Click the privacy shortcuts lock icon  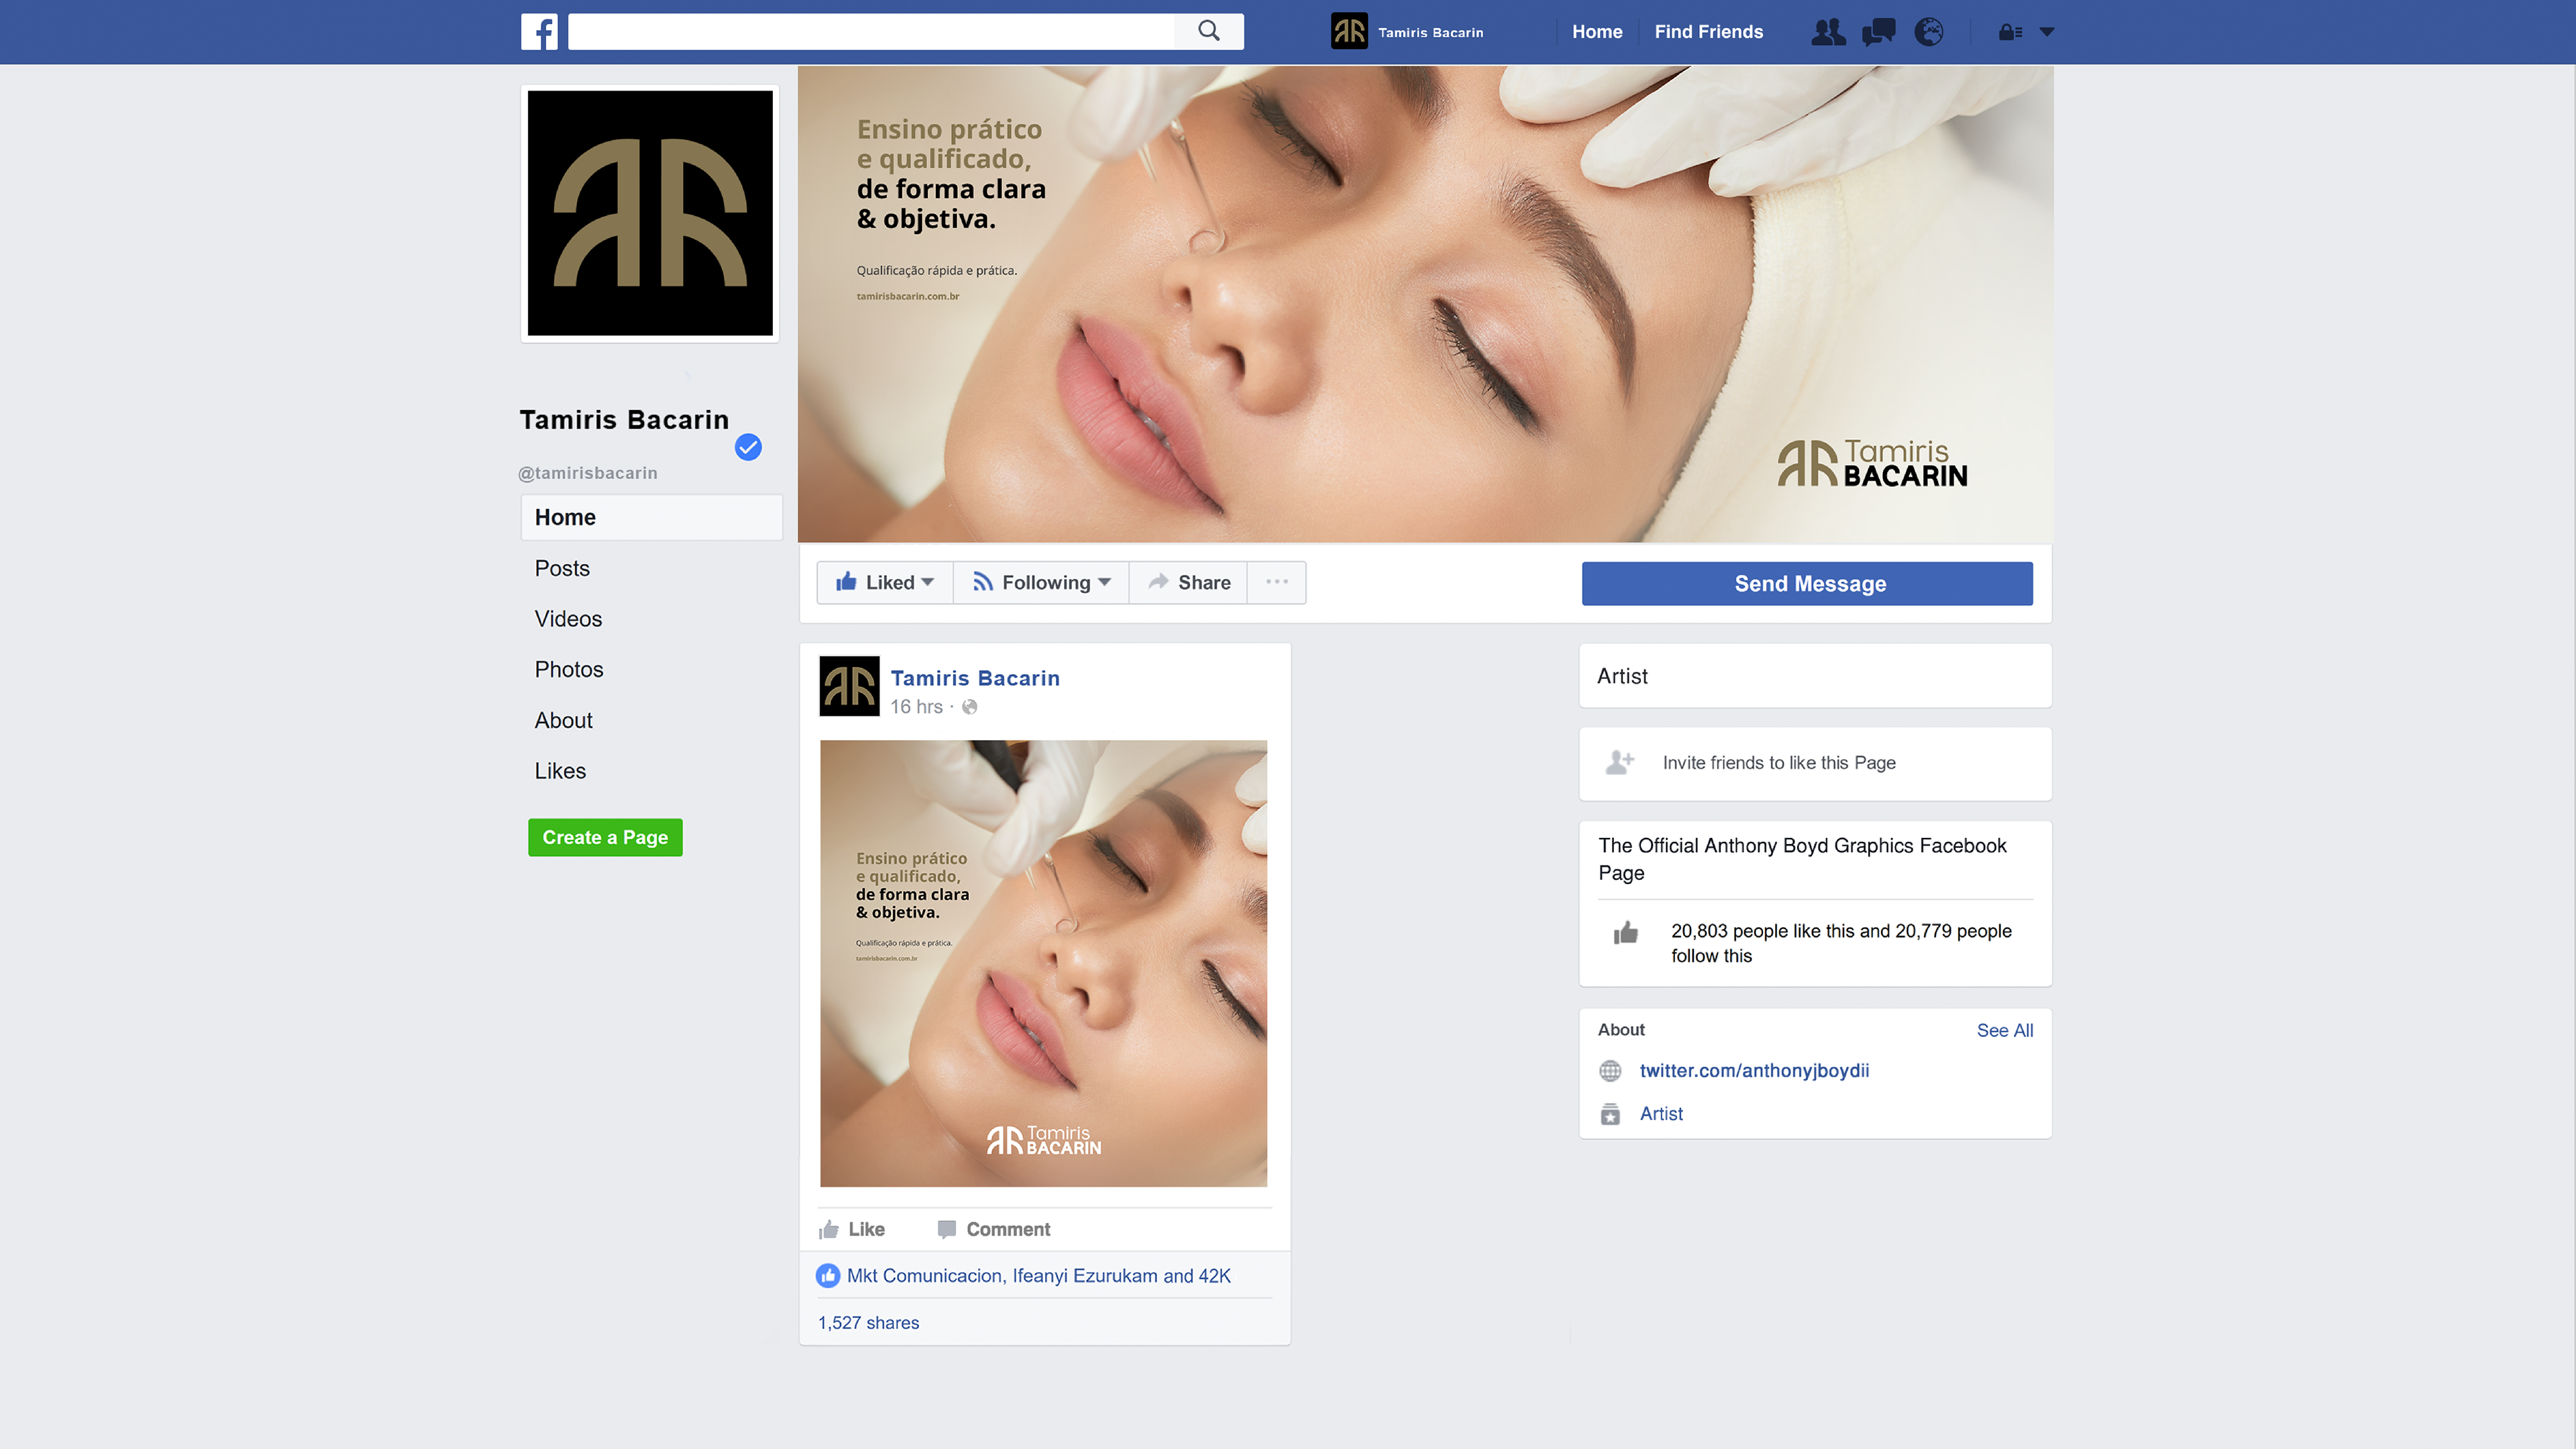[2009, 32]
